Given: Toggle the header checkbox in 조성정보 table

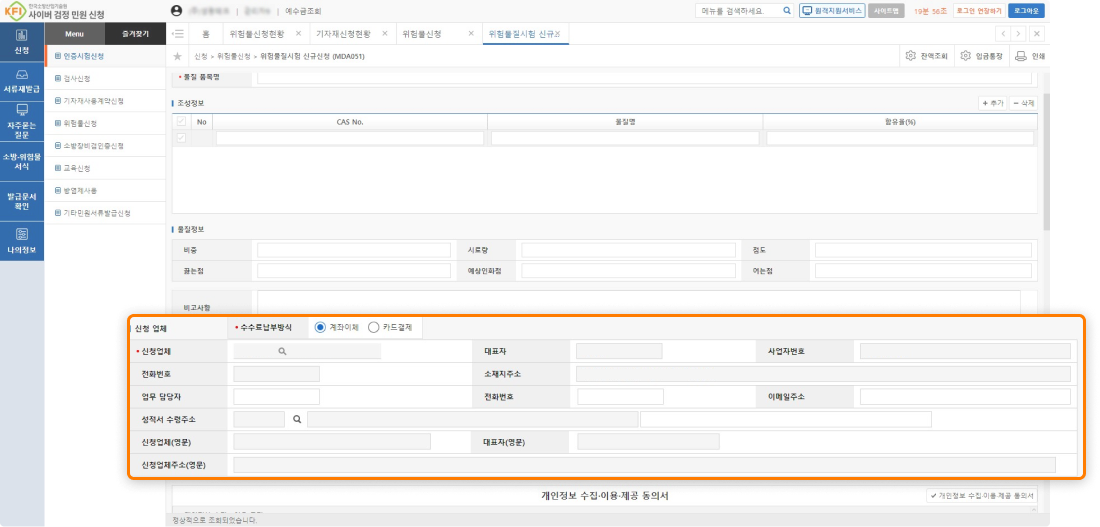Looking at the screenshot, I should [181, 121].
